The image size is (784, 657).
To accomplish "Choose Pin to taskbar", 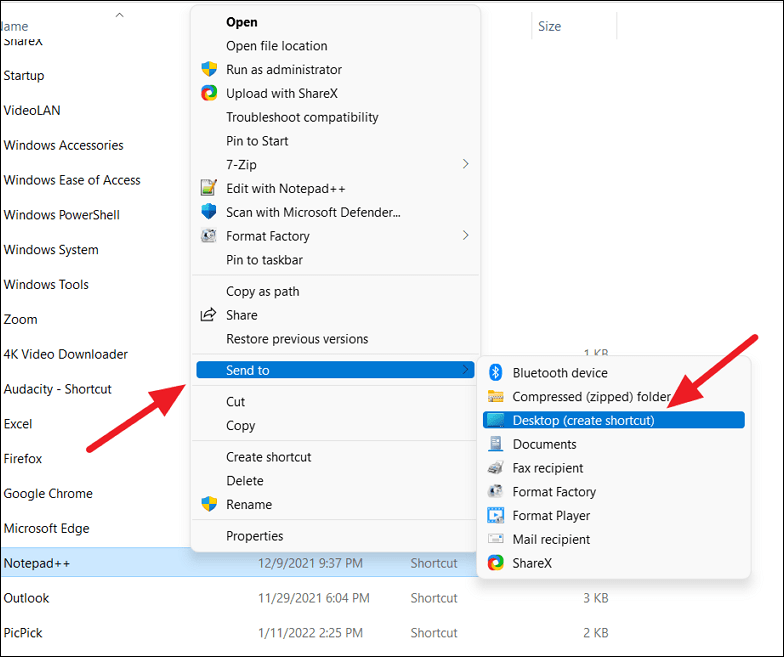I will (x=264, y=260).
